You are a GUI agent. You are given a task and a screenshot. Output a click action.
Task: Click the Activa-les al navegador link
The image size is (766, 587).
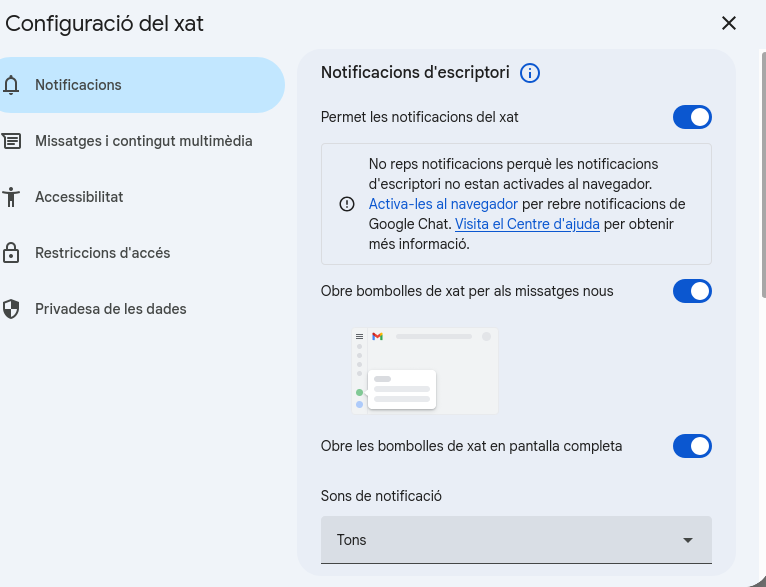[443, 204]
